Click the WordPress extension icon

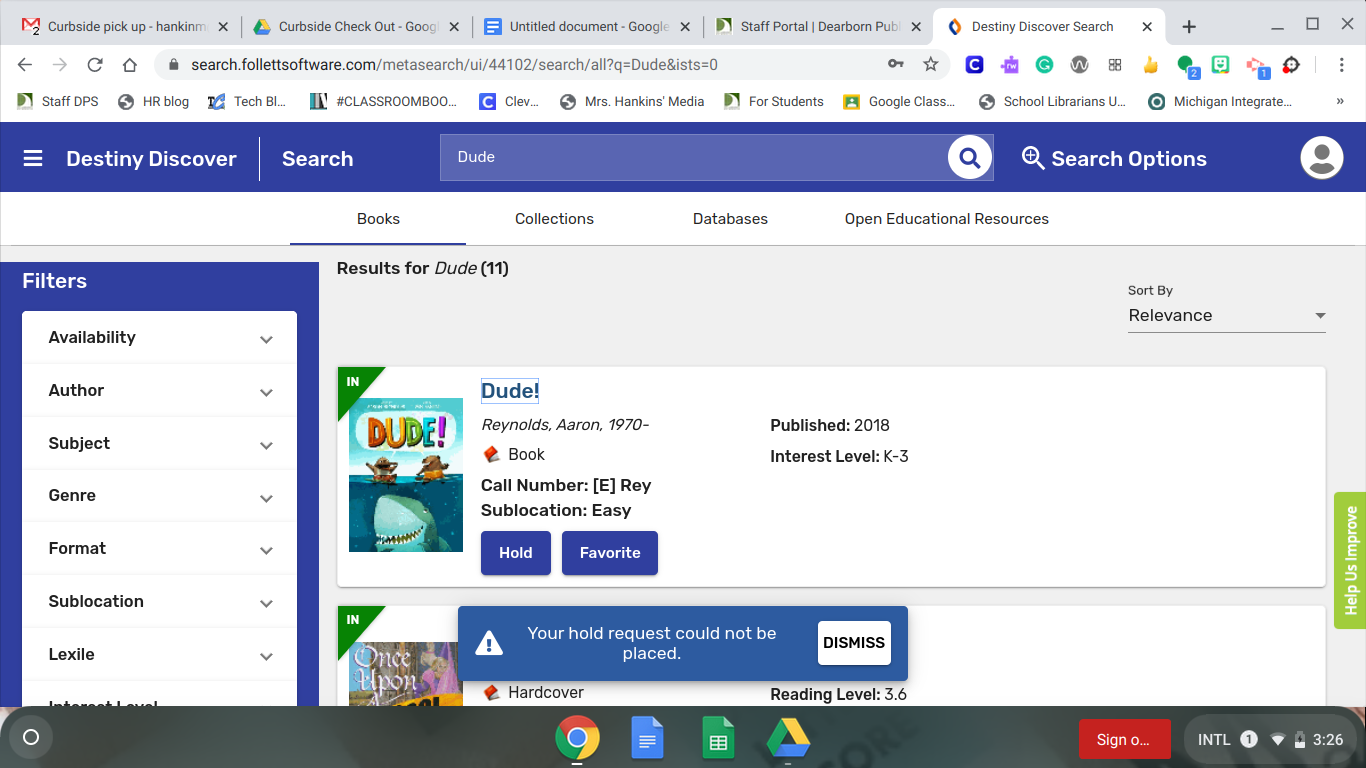pyautogui.click(x=1079, y=65)
